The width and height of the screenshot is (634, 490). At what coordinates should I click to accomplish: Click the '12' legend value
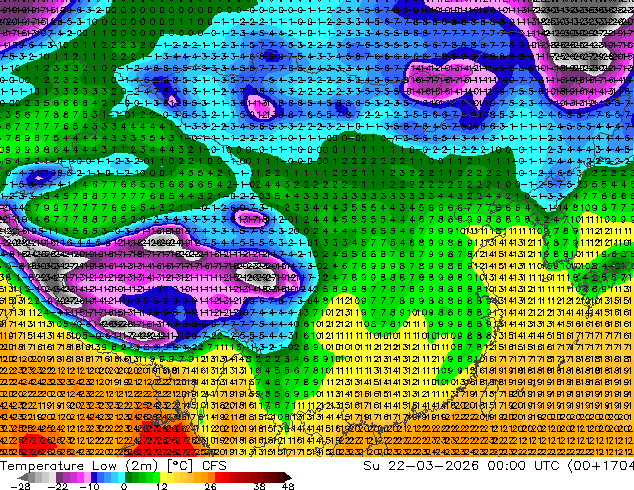[x=162, y=486]
